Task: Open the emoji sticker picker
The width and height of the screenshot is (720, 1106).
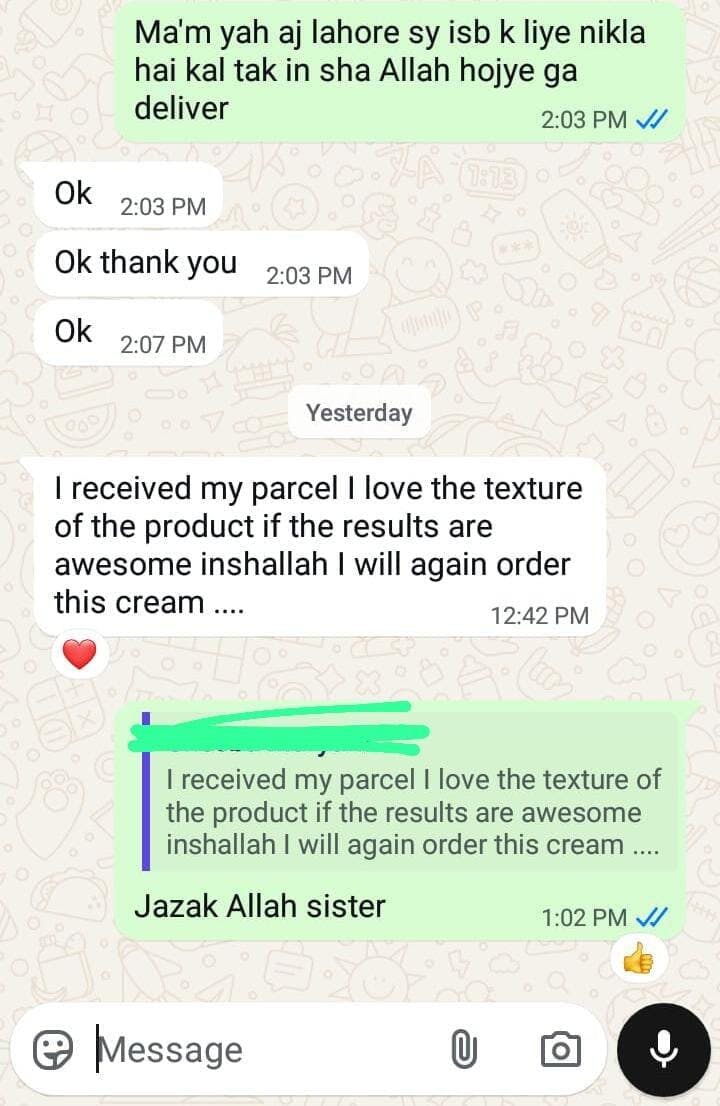Action: click(x=53, y=1050)
